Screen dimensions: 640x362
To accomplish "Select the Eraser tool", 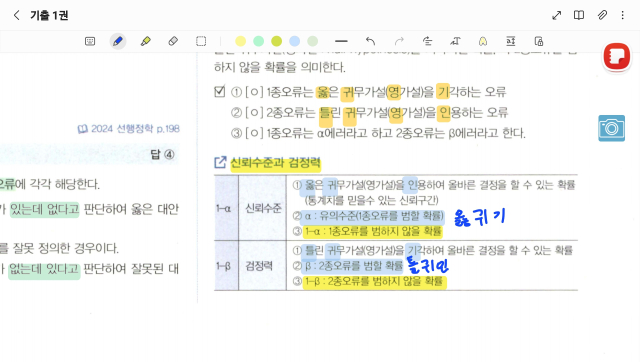I will 173,41.
